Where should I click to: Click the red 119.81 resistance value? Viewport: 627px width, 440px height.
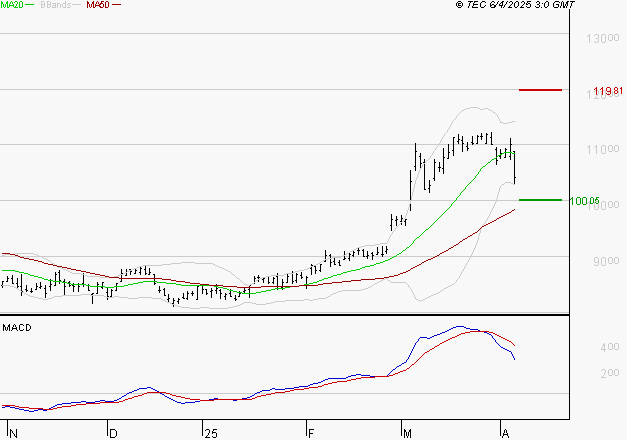[x=608, y=91]
